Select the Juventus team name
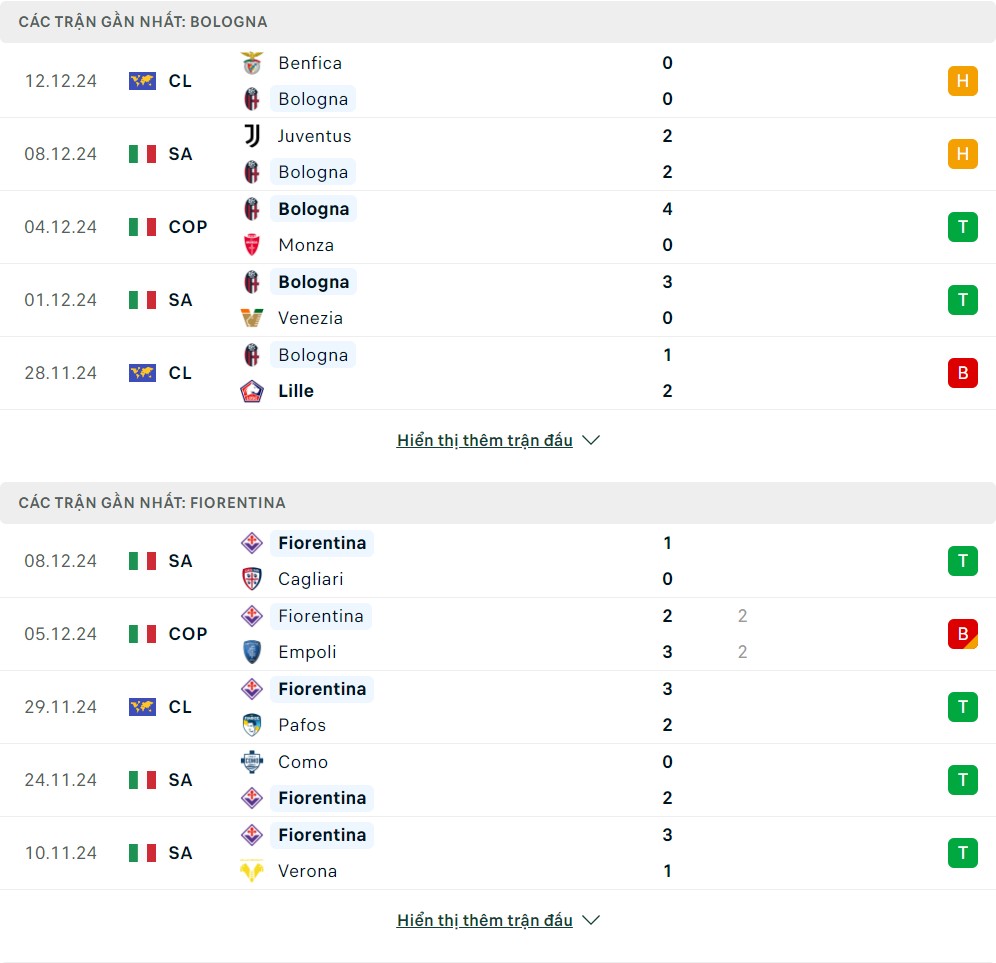996x963 pixels. click(314, 136)
